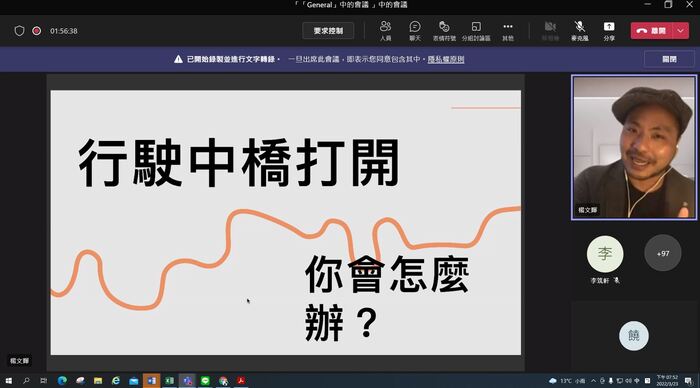Select the presenter's video thumbnail
700x388 pixels.
point(634,147)
